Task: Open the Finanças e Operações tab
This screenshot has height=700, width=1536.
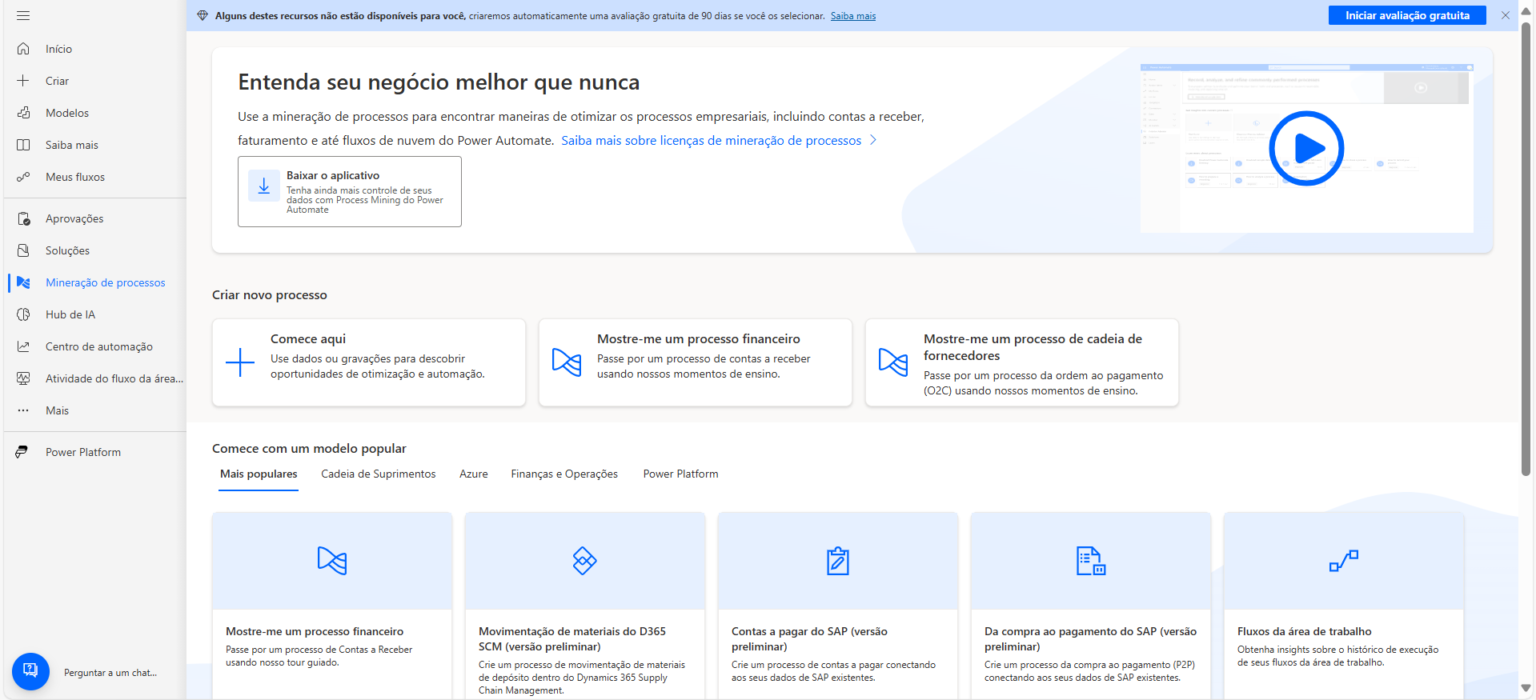Action: 564,473
